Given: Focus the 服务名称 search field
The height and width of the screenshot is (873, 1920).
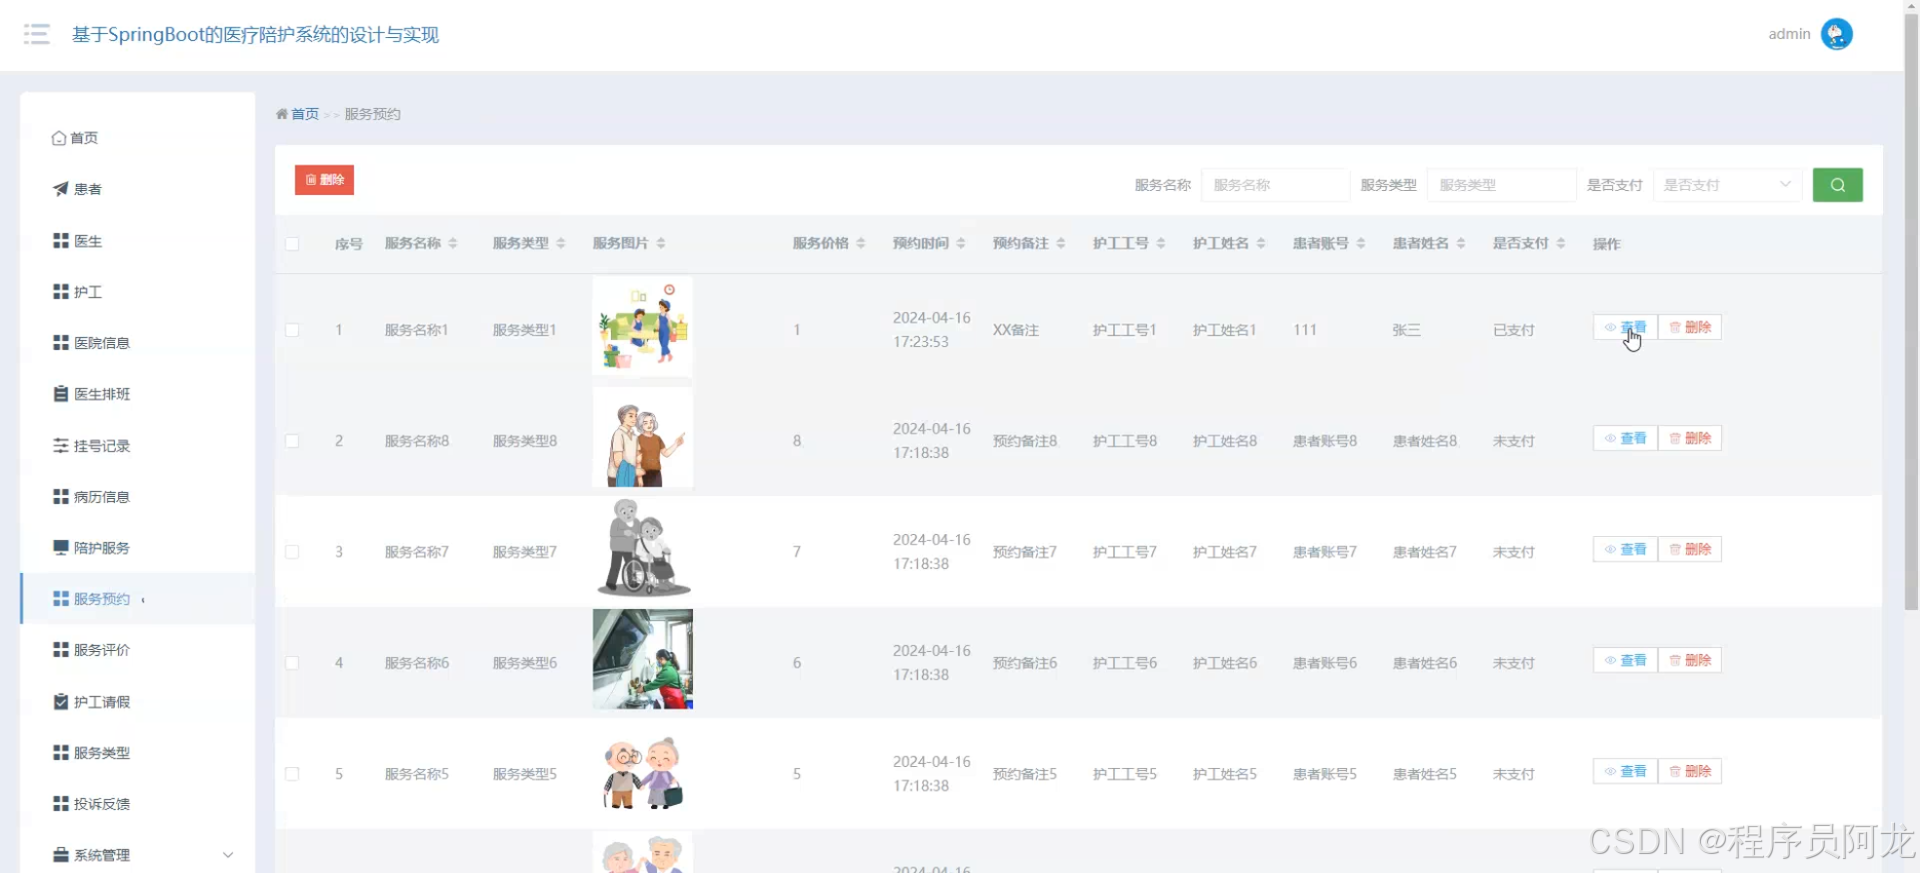Looking at the screenshot, I should coord(1275,185).
